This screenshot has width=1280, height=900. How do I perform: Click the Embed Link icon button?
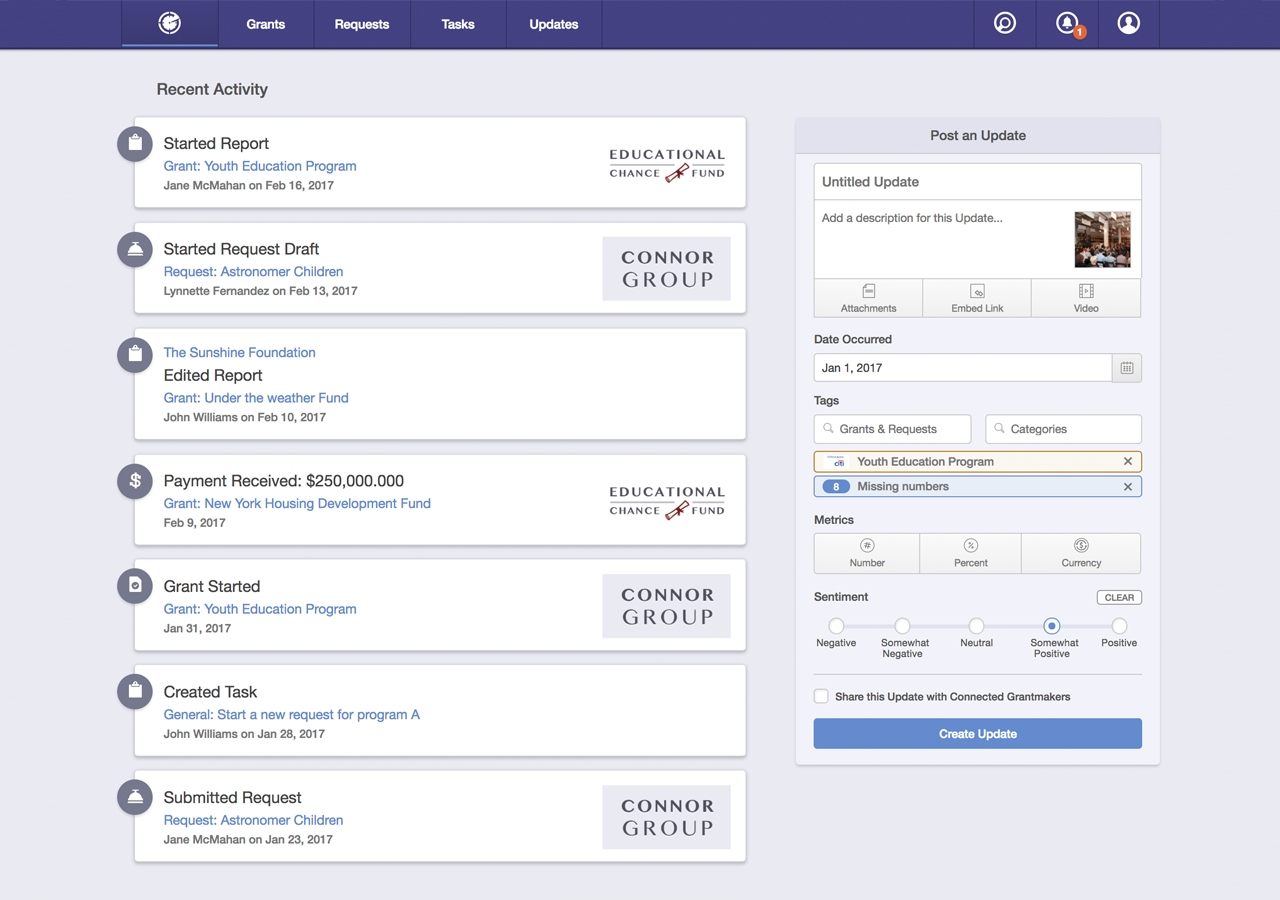pos(977,298)
